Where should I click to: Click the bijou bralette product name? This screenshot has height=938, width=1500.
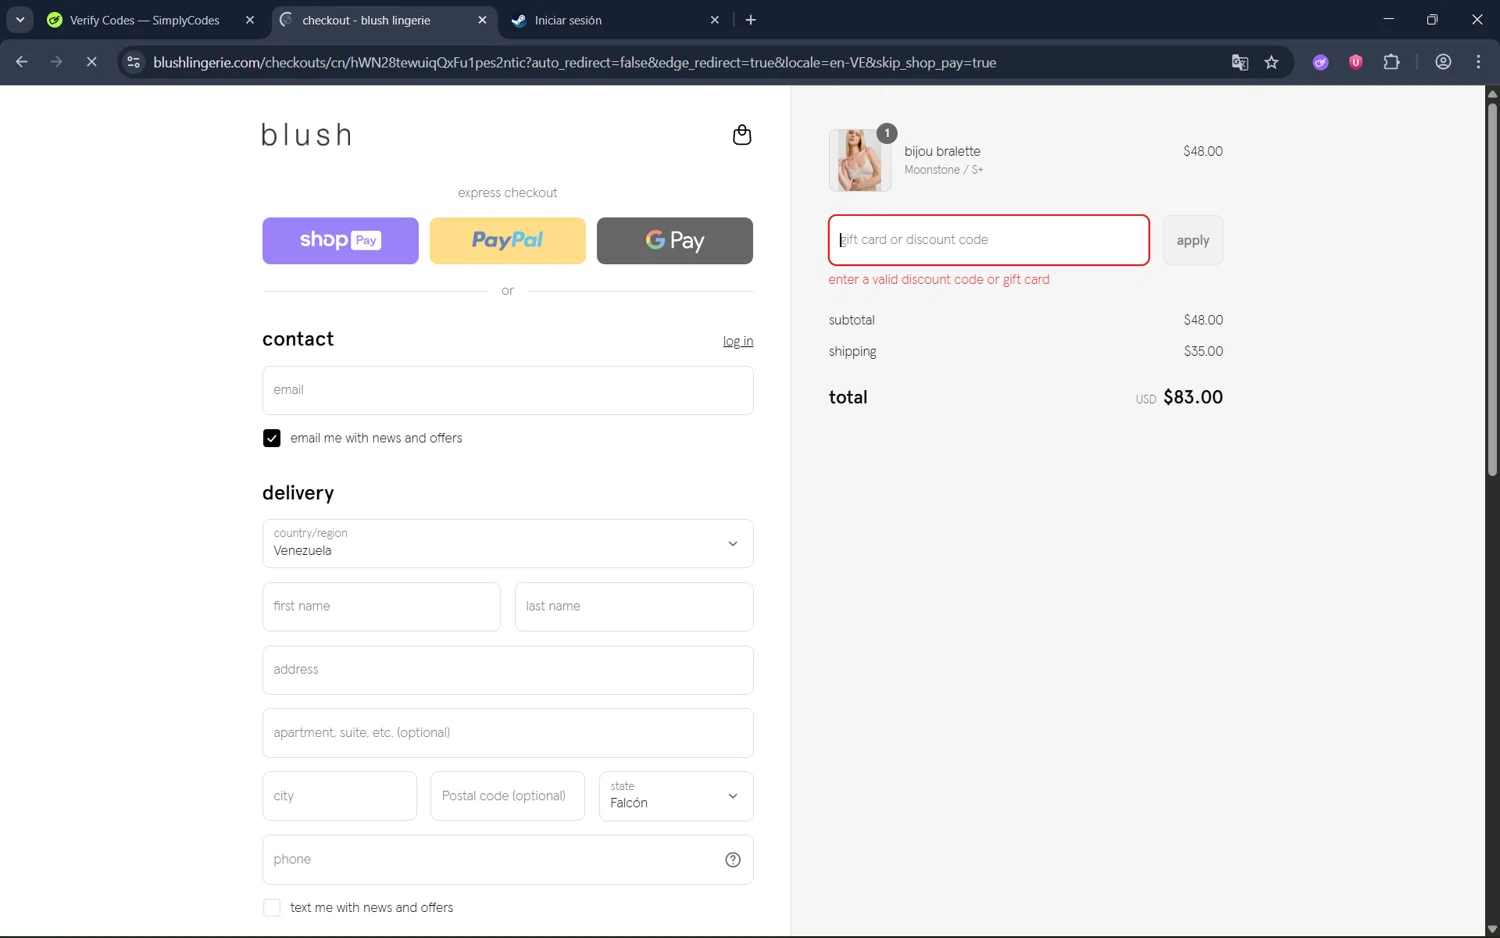coord(942,152)
